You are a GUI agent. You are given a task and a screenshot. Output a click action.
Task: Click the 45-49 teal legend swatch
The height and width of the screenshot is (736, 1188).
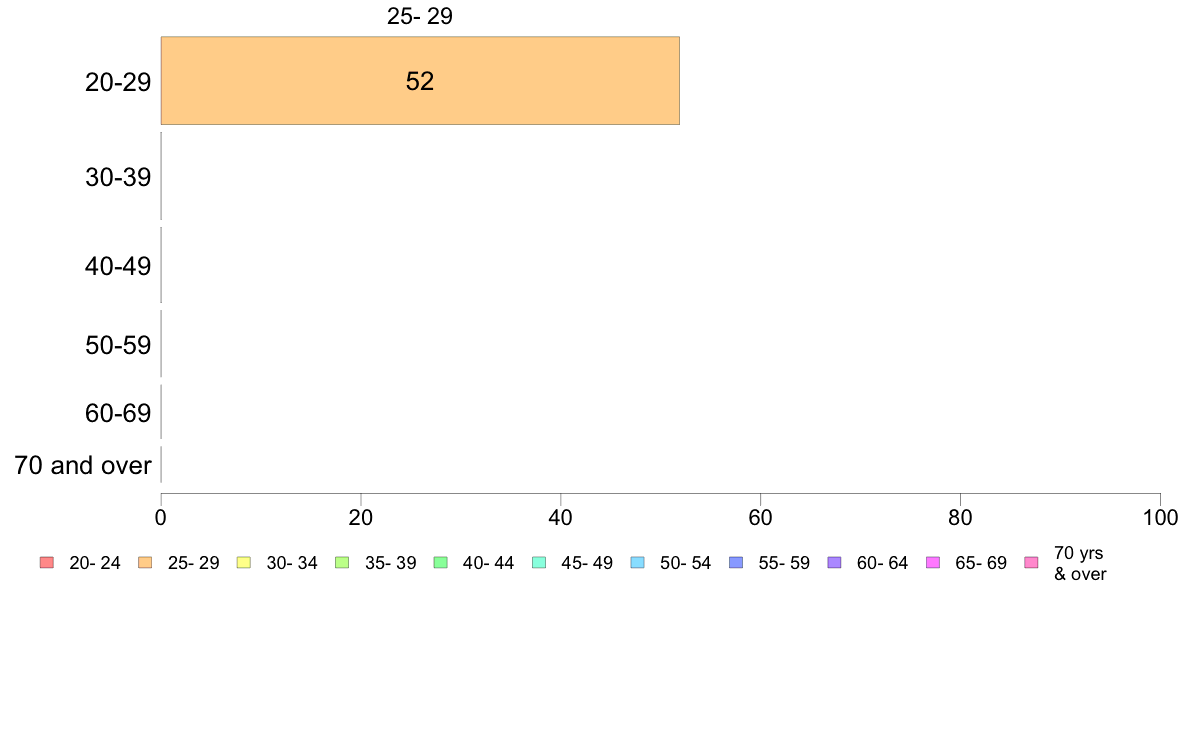click(539, 562)
